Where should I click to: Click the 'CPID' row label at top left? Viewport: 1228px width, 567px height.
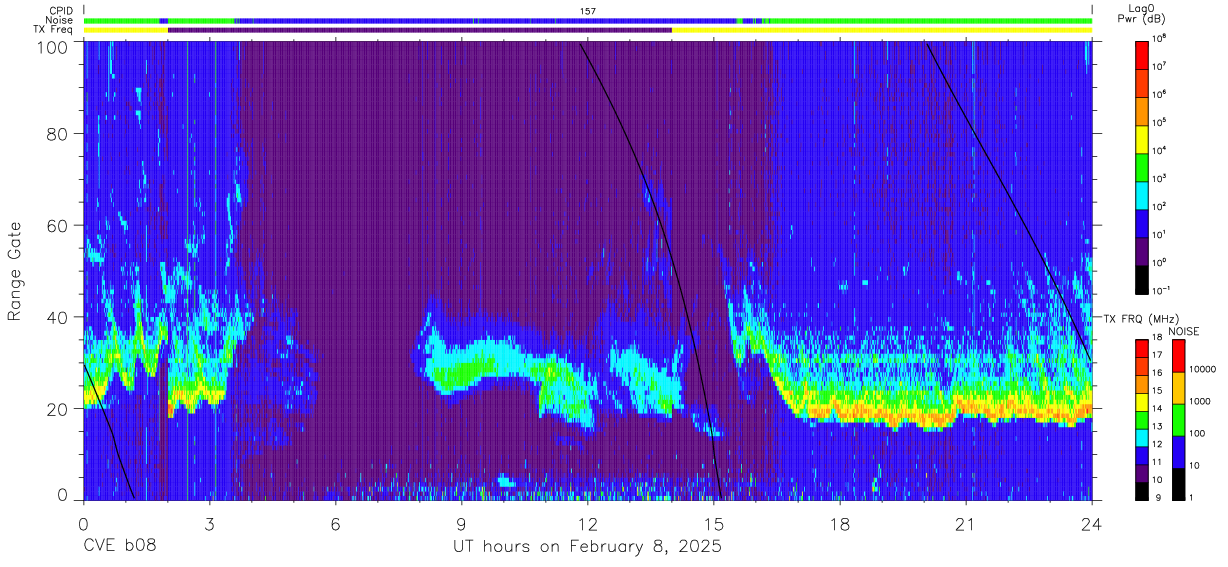tap(62, 11)
